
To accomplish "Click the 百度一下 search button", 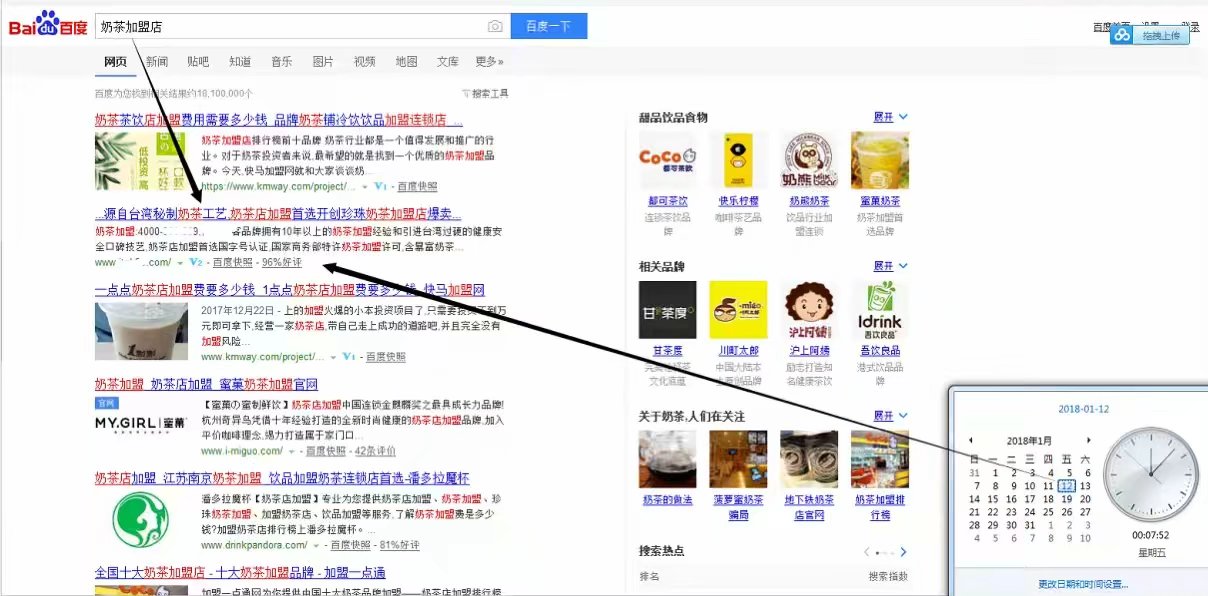I will point(548,26).
